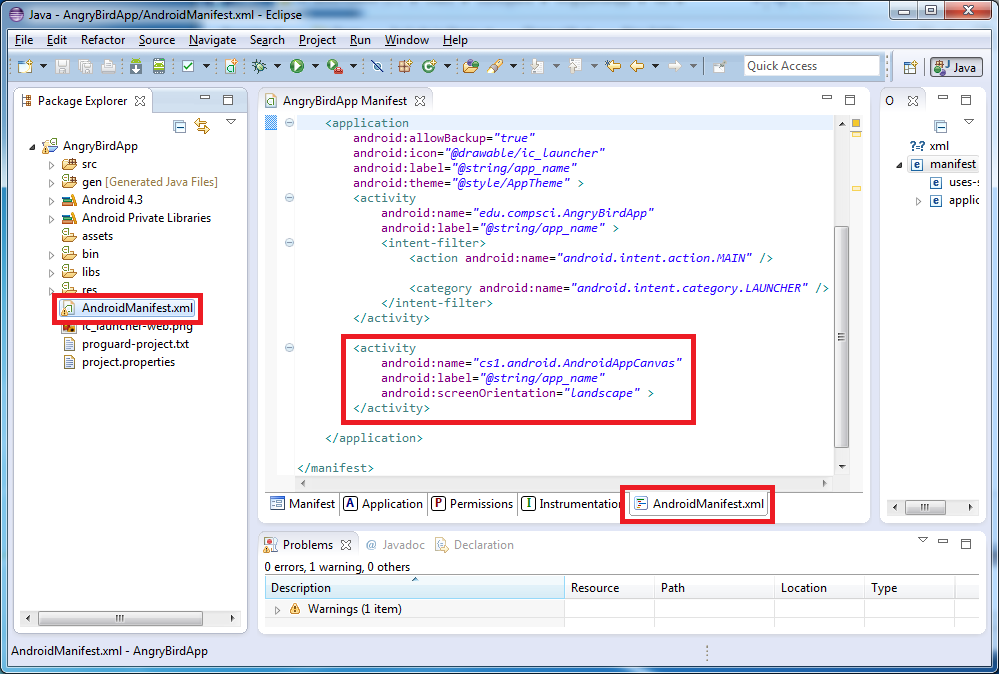
Task: Click the Quick Access search field
Action: [x=811, y=66]
